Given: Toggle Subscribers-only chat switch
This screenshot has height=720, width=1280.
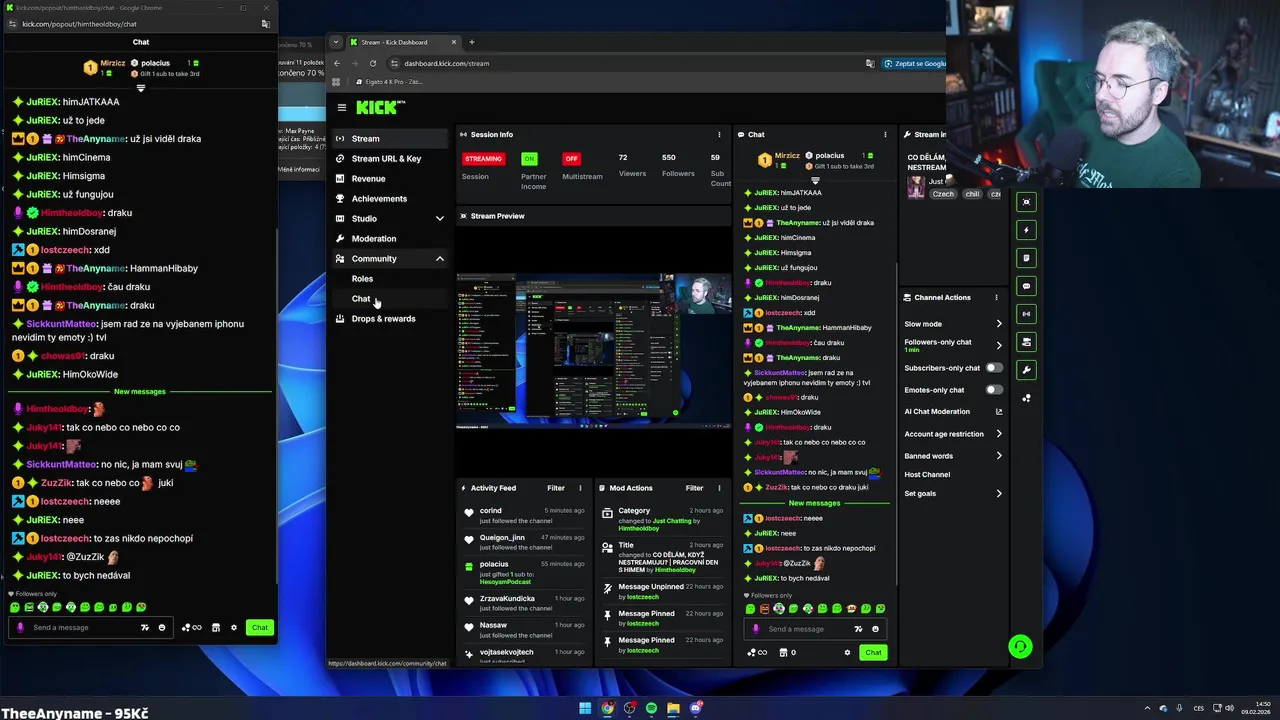Looking at the screenshot, I should [994, 367].
